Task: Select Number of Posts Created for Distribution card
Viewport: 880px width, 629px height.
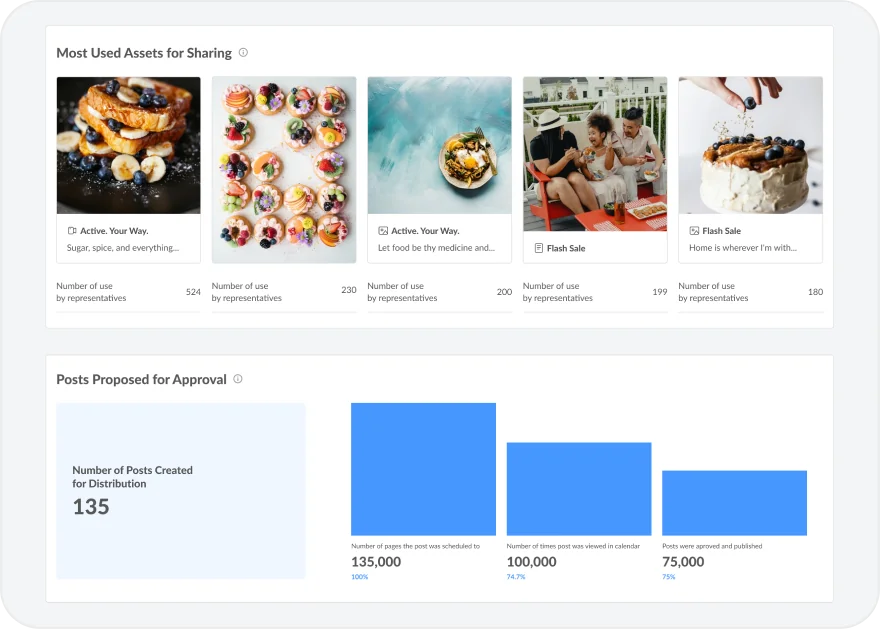Action: pos(181,490)
